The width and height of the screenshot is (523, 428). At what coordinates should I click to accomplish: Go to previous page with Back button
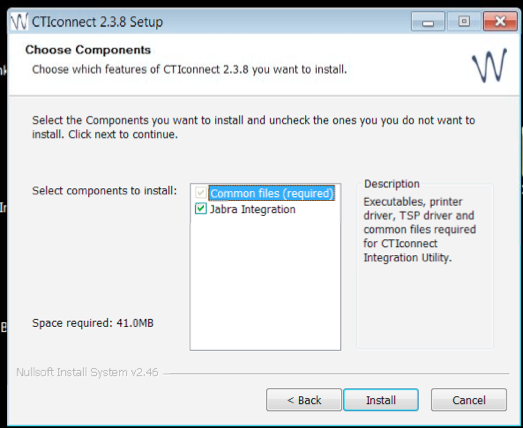point(304,400)
